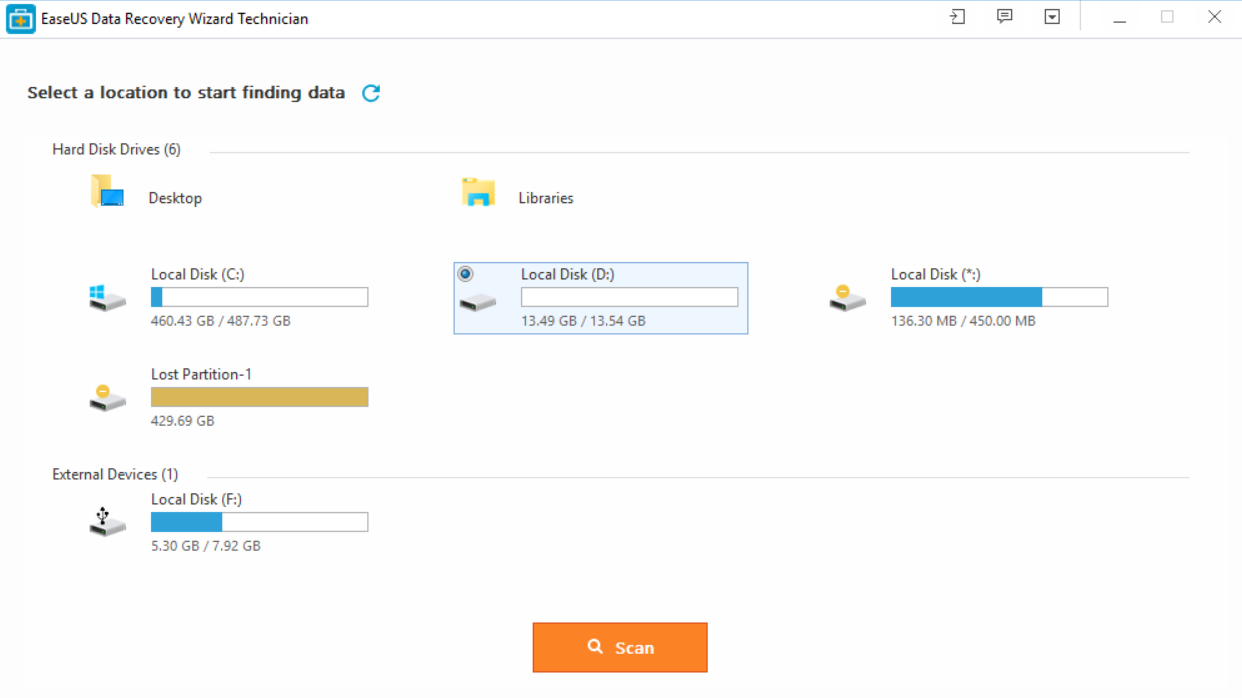1242x698 pixels.
Task: Click the Lost Partition-1 drive icon
Action: point(107,397)
